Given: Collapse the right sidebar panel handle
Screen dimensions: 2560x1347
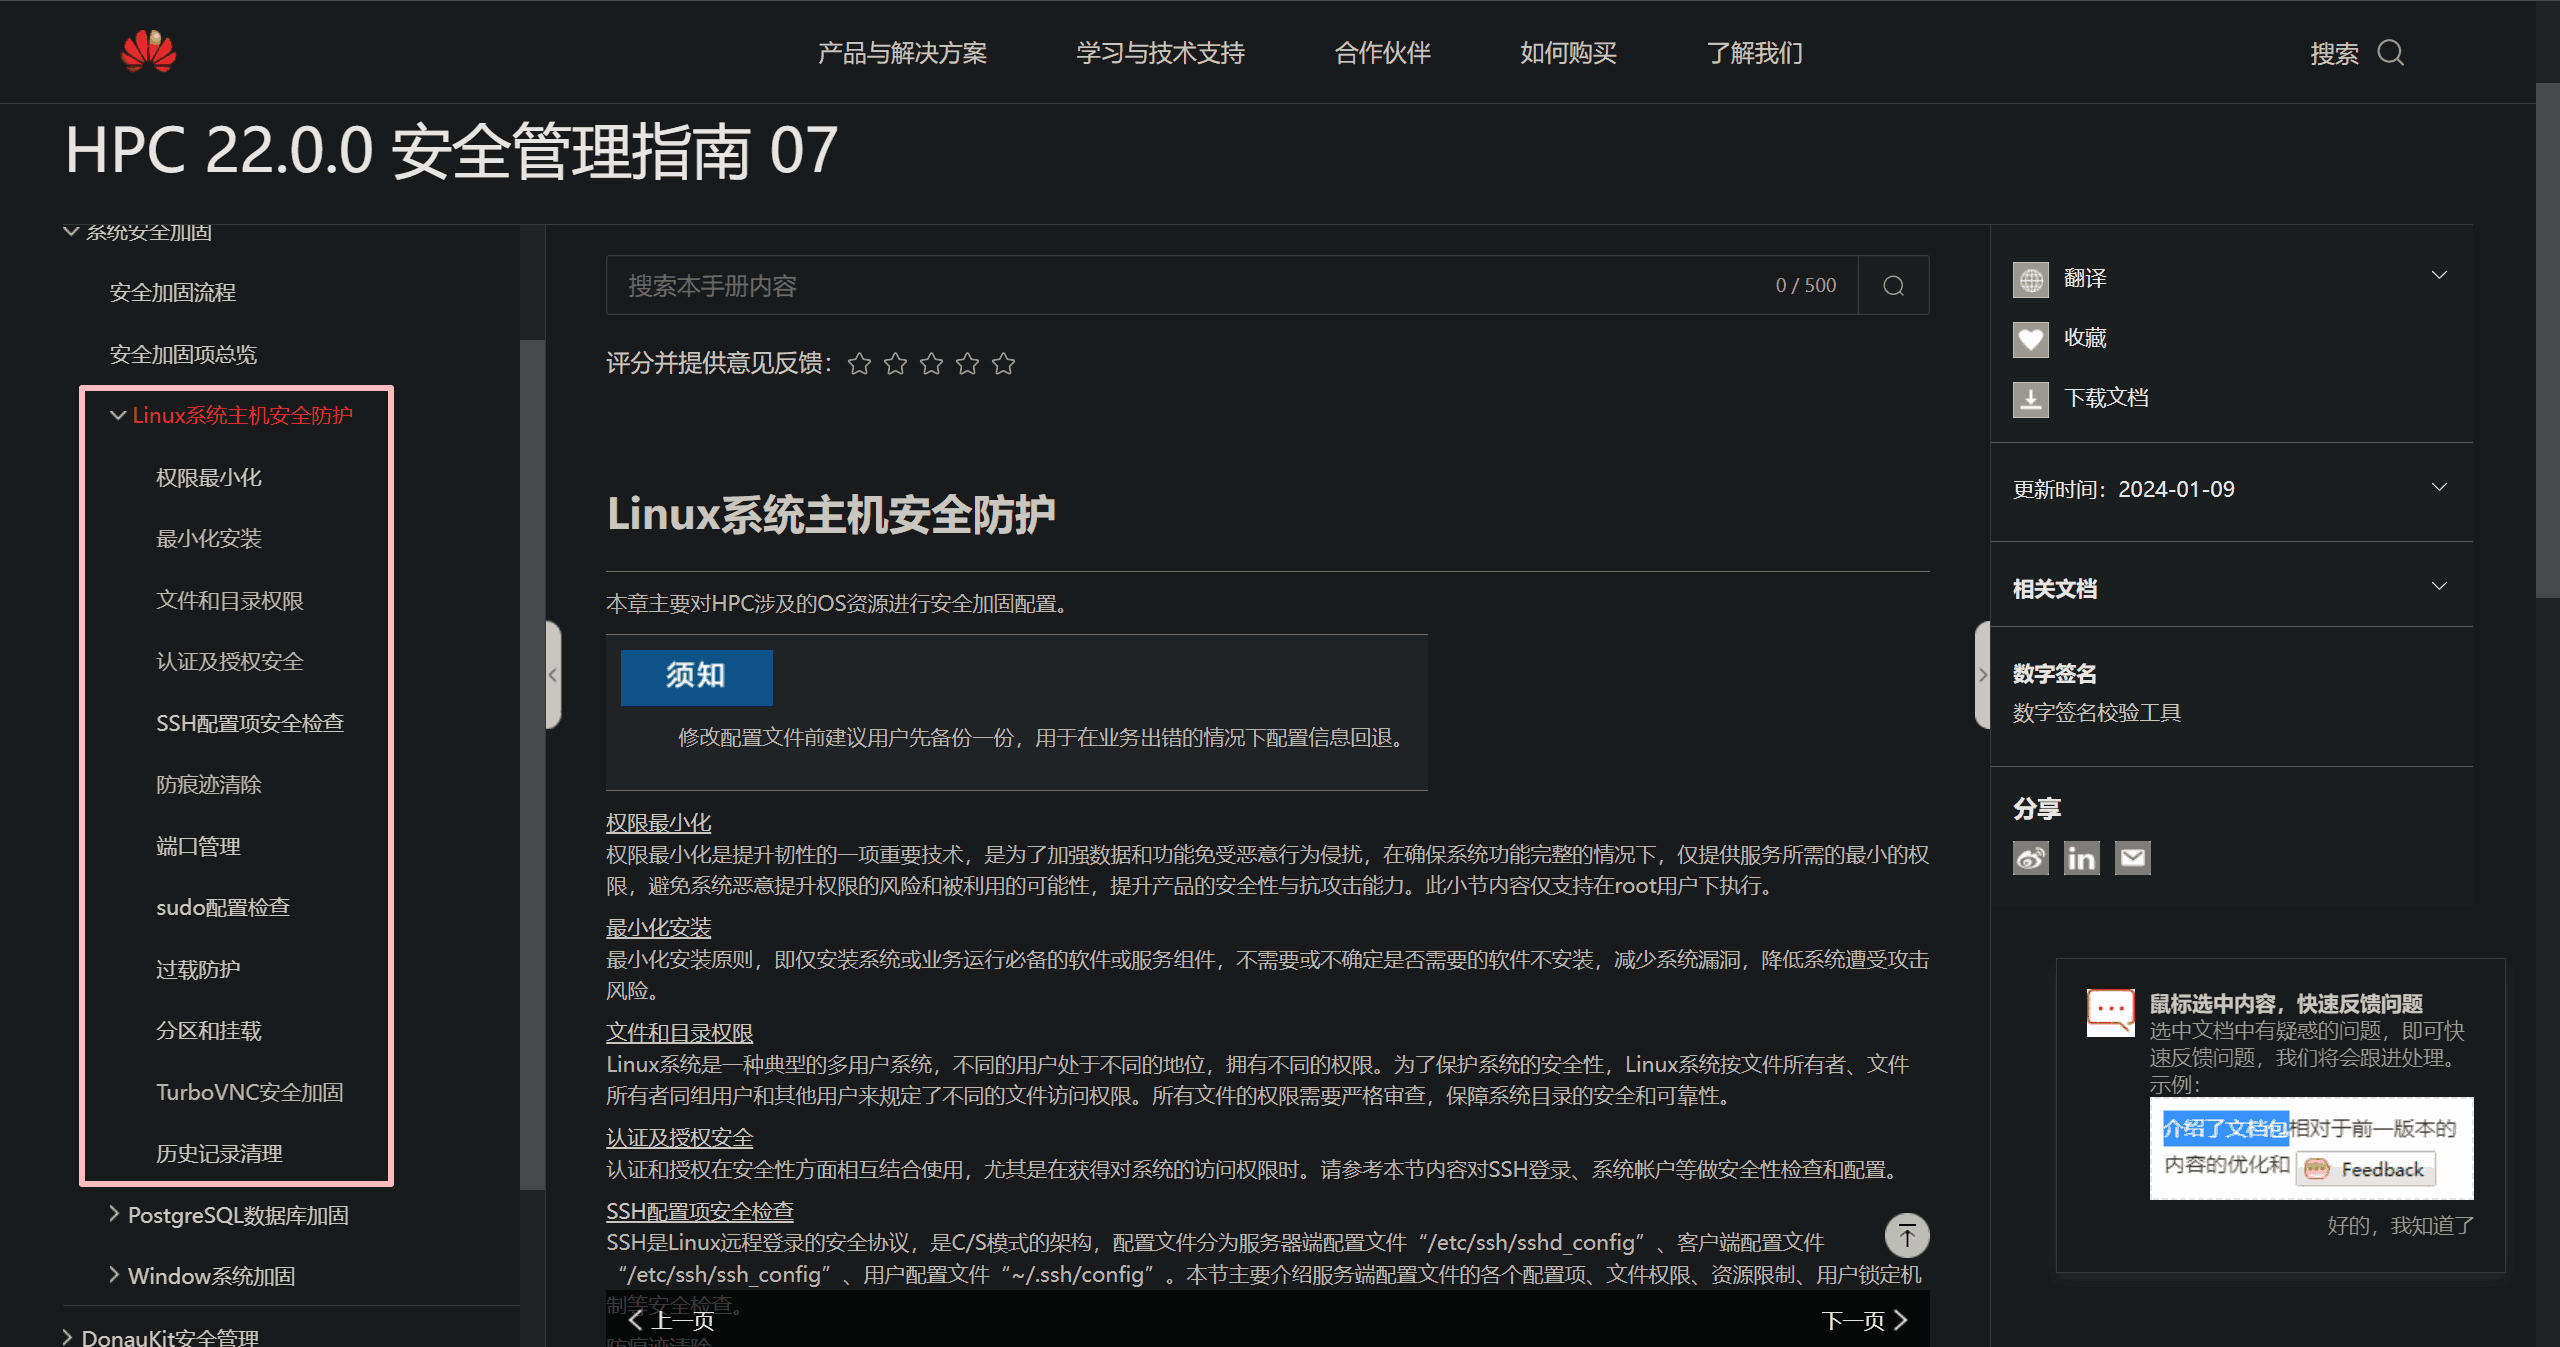Looking at the screenshot, I should click(x=1982, y=675).
